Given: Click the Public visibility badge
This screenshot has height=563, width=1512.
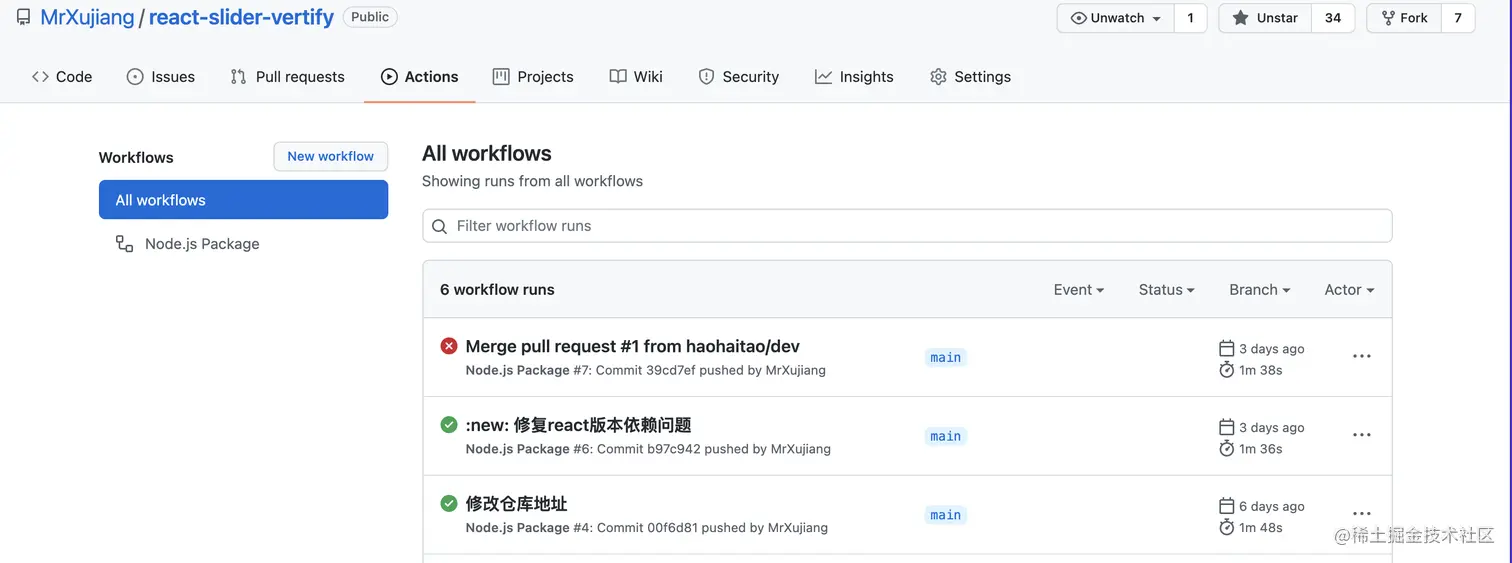Looking at the screenshot, I should (370, 17).
